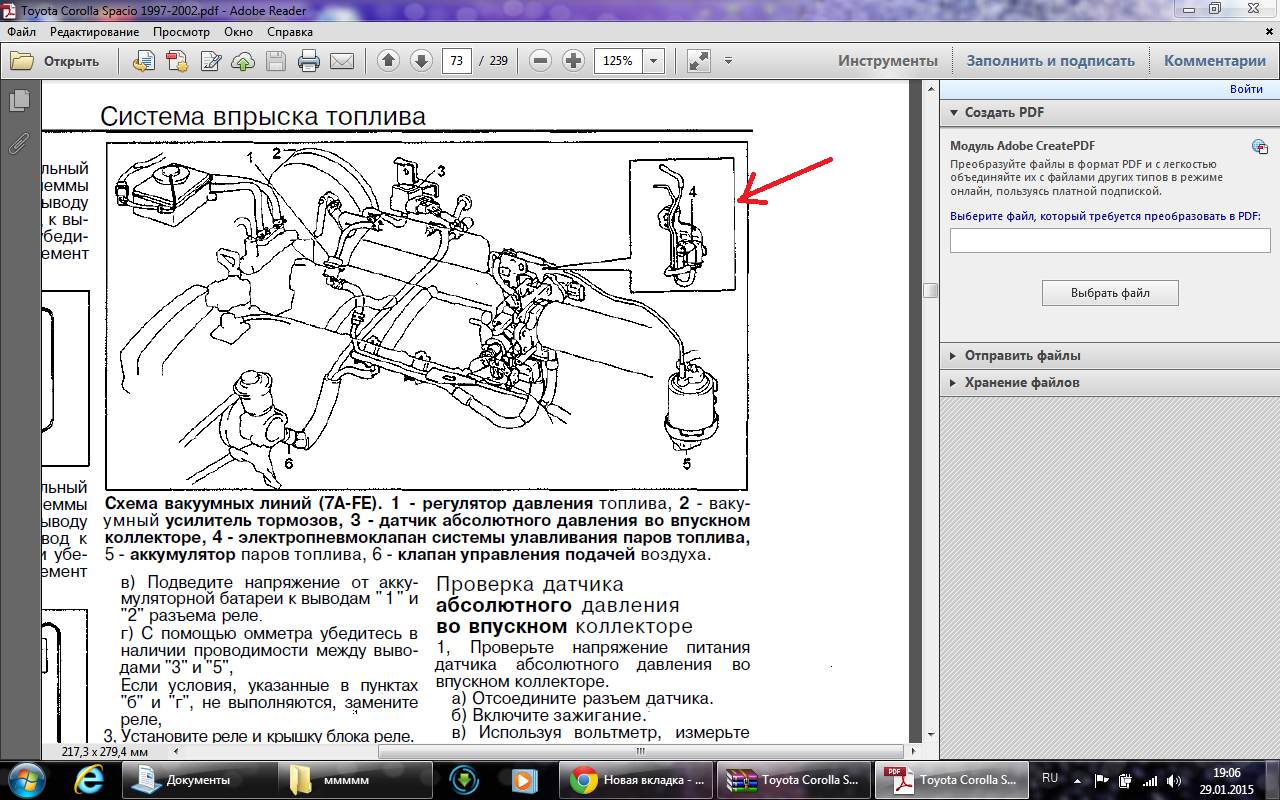Switch to full-screen reading mode icon
The height and width of the screenshot is (800, 1280).
coord(698,61)
